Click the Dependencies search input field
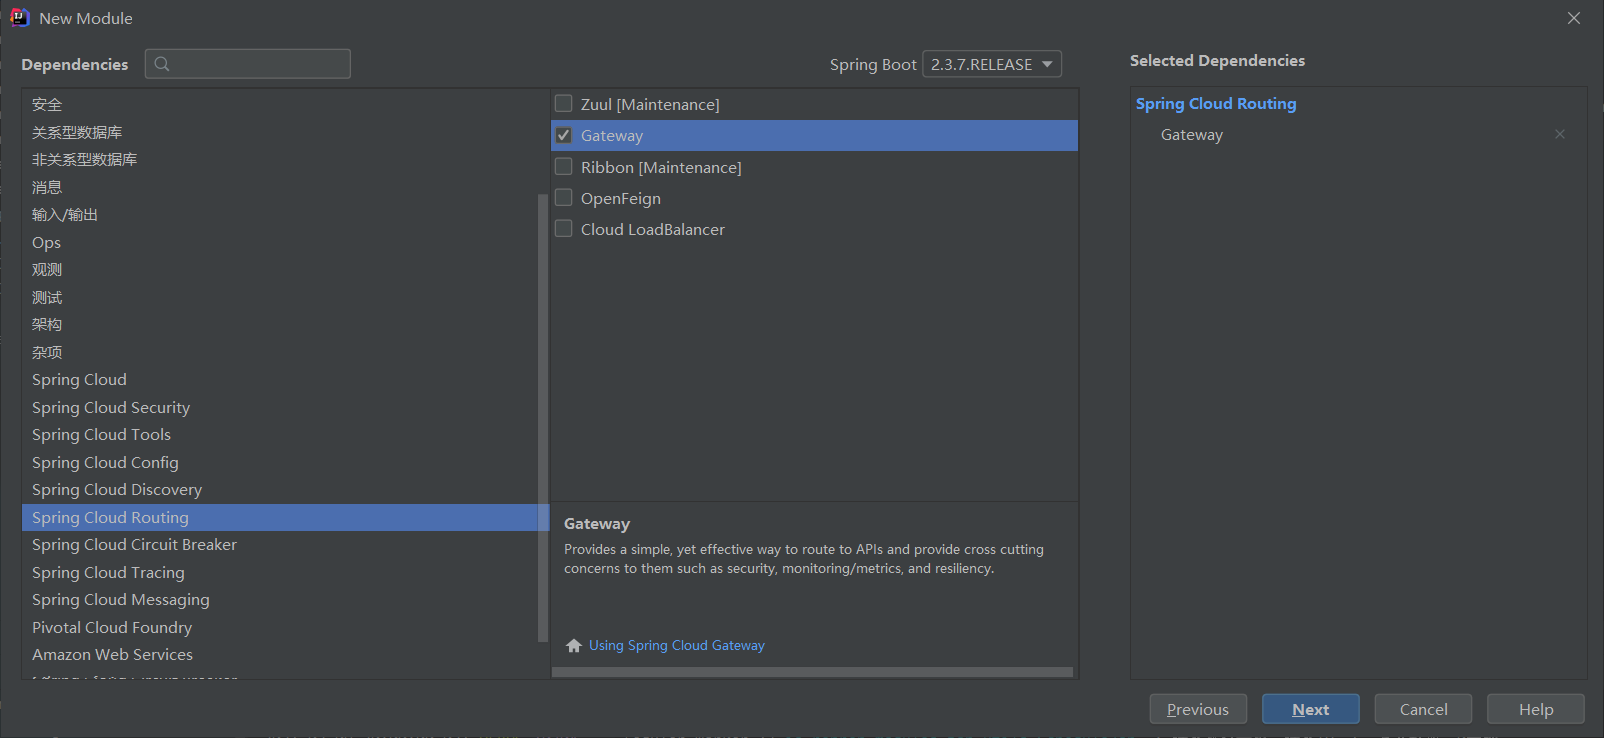 tap(248, 64)
